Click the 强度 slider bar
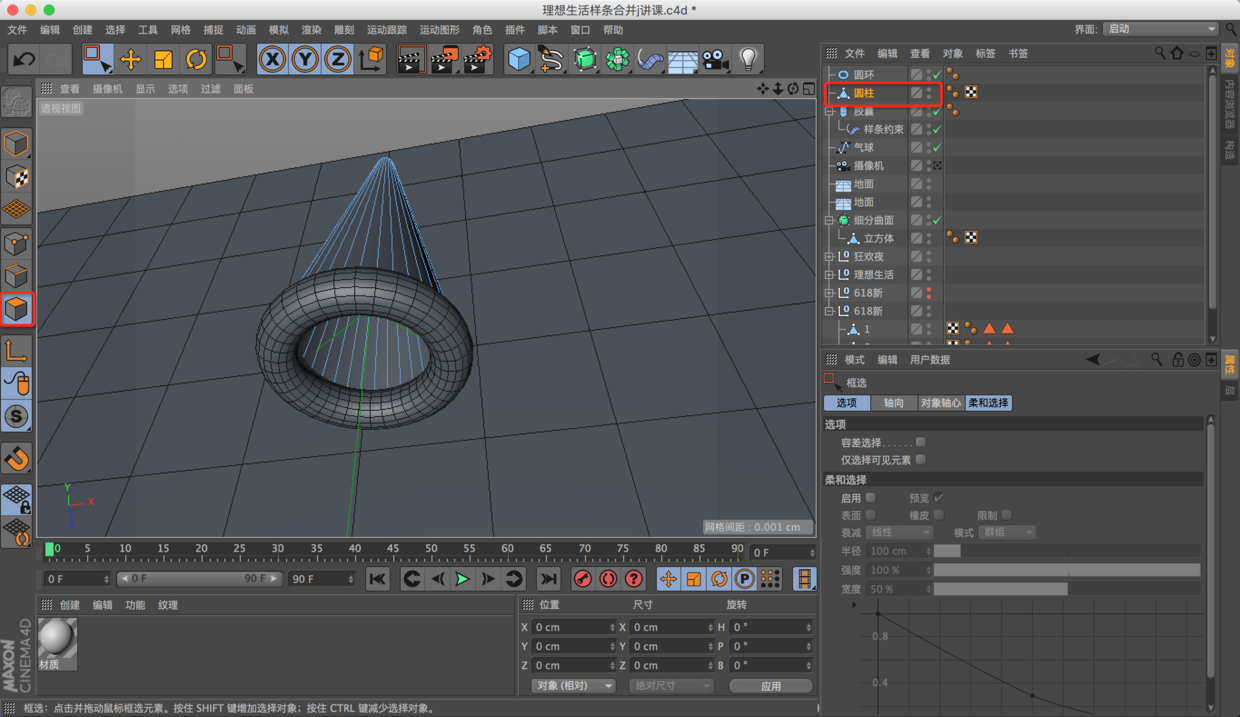This screenshot has height=717, width=1240. 1067,570
